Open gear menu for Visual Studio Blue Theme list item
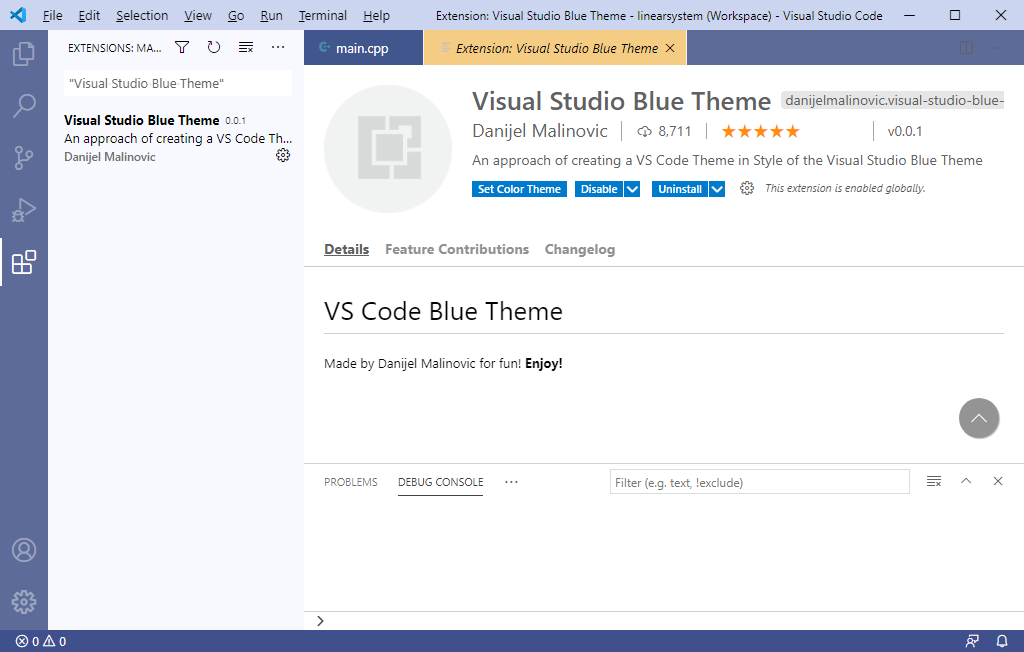The image size is (1024, 652). (283, 155)
